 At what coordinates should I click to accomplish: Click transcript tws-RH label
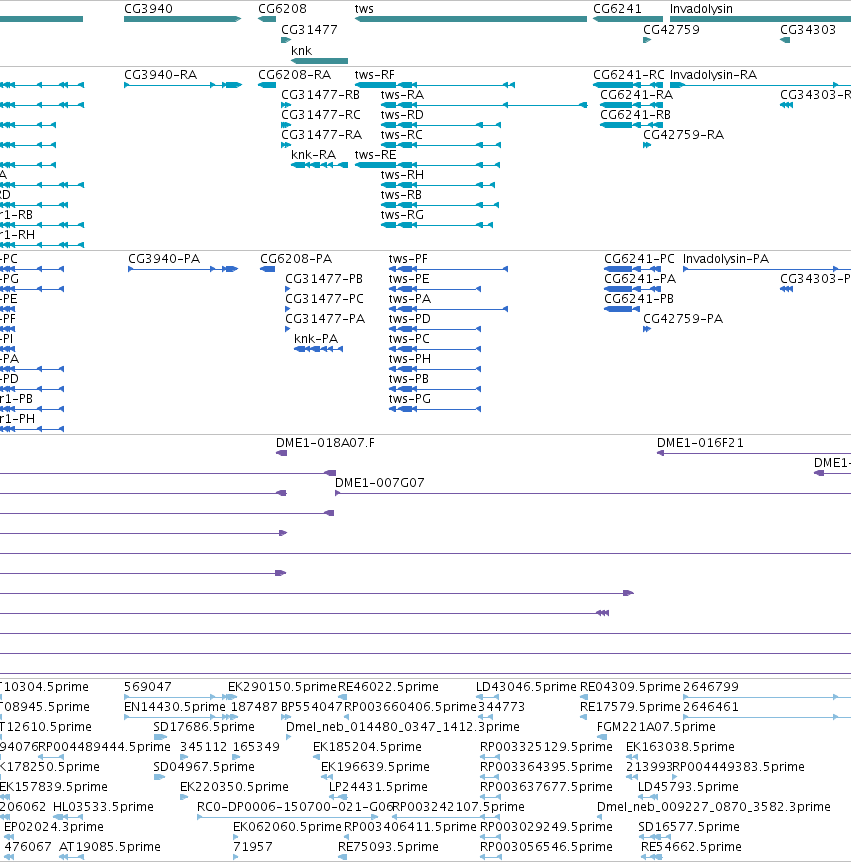(402, 174)
